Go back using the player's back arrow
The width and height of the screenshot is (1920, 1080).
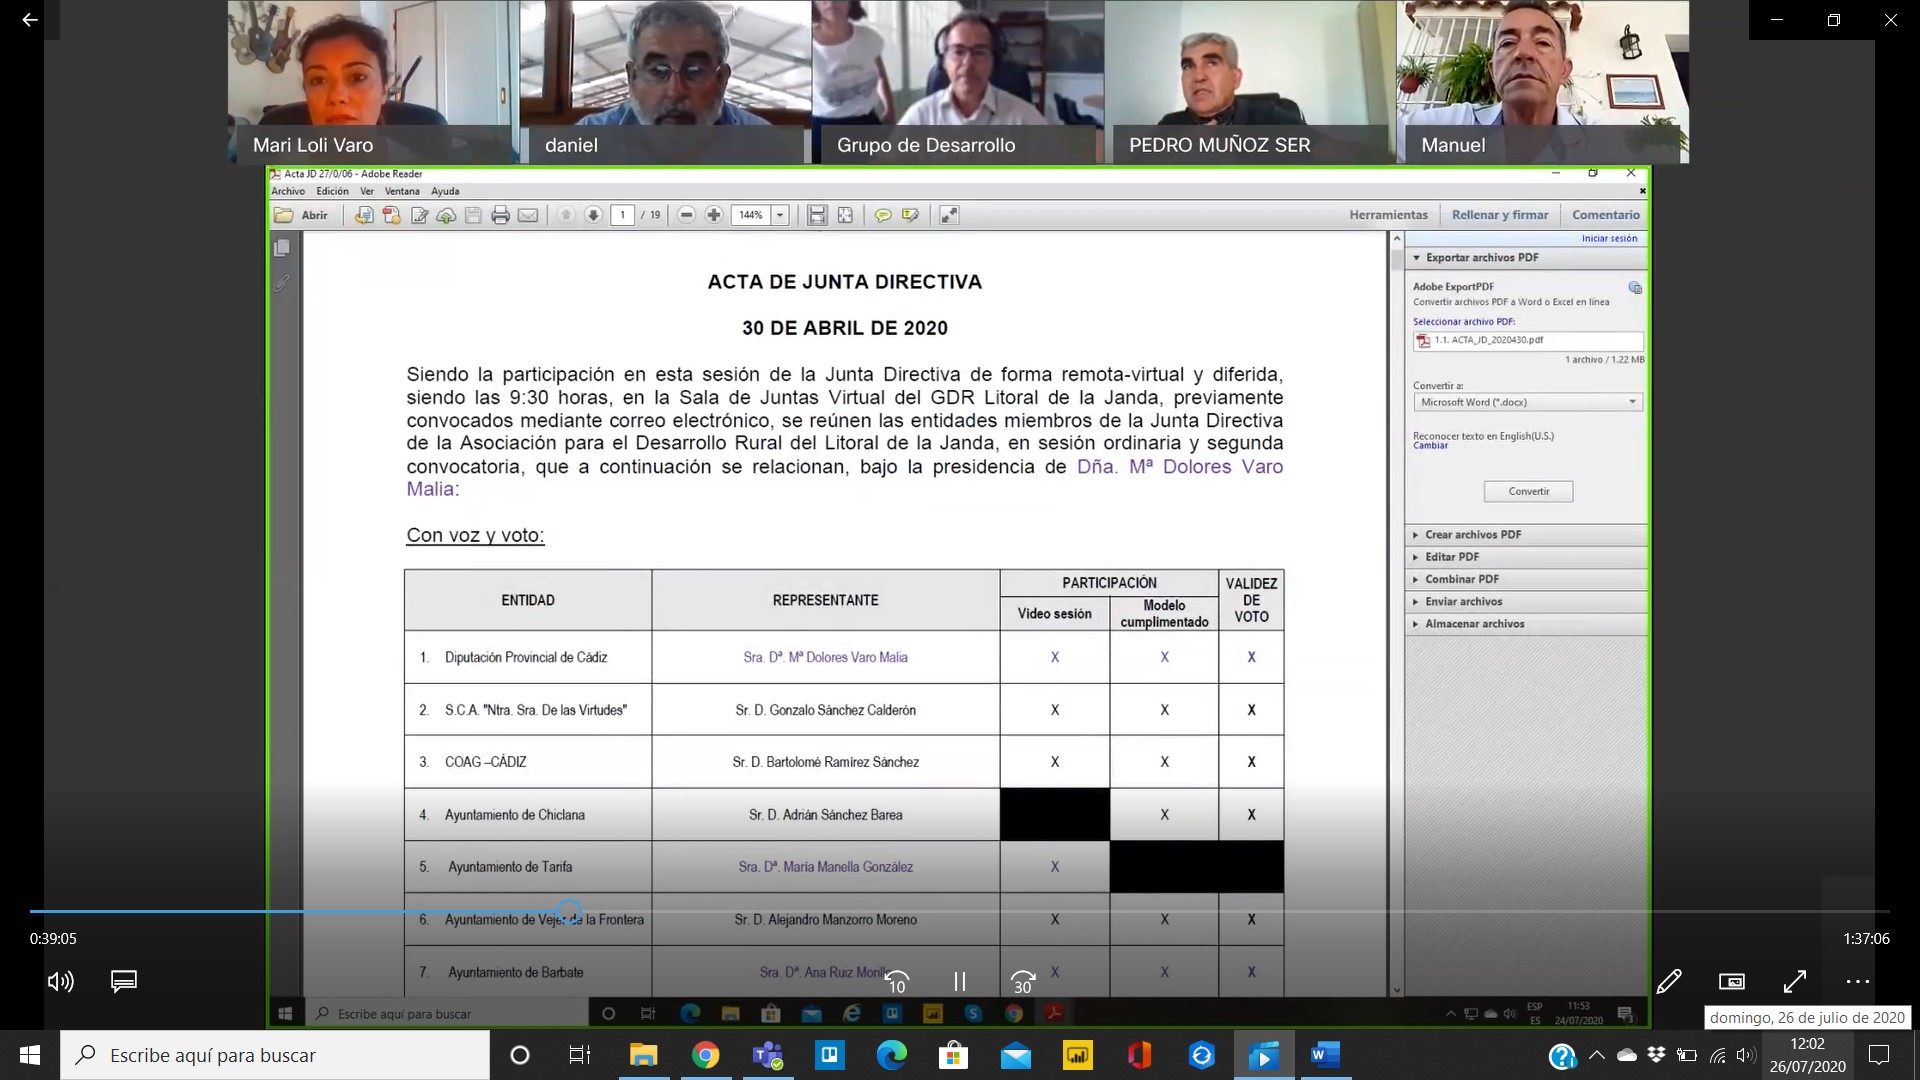pyautogui.click(x=29, y=20)
